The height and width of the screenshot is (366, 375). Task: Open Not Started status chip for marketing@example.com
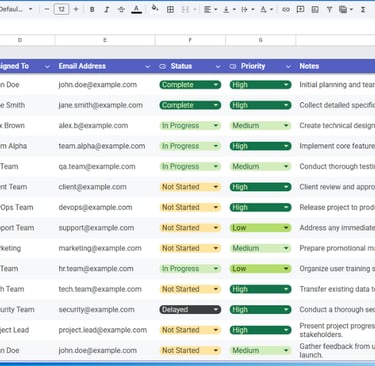point(190,248)
